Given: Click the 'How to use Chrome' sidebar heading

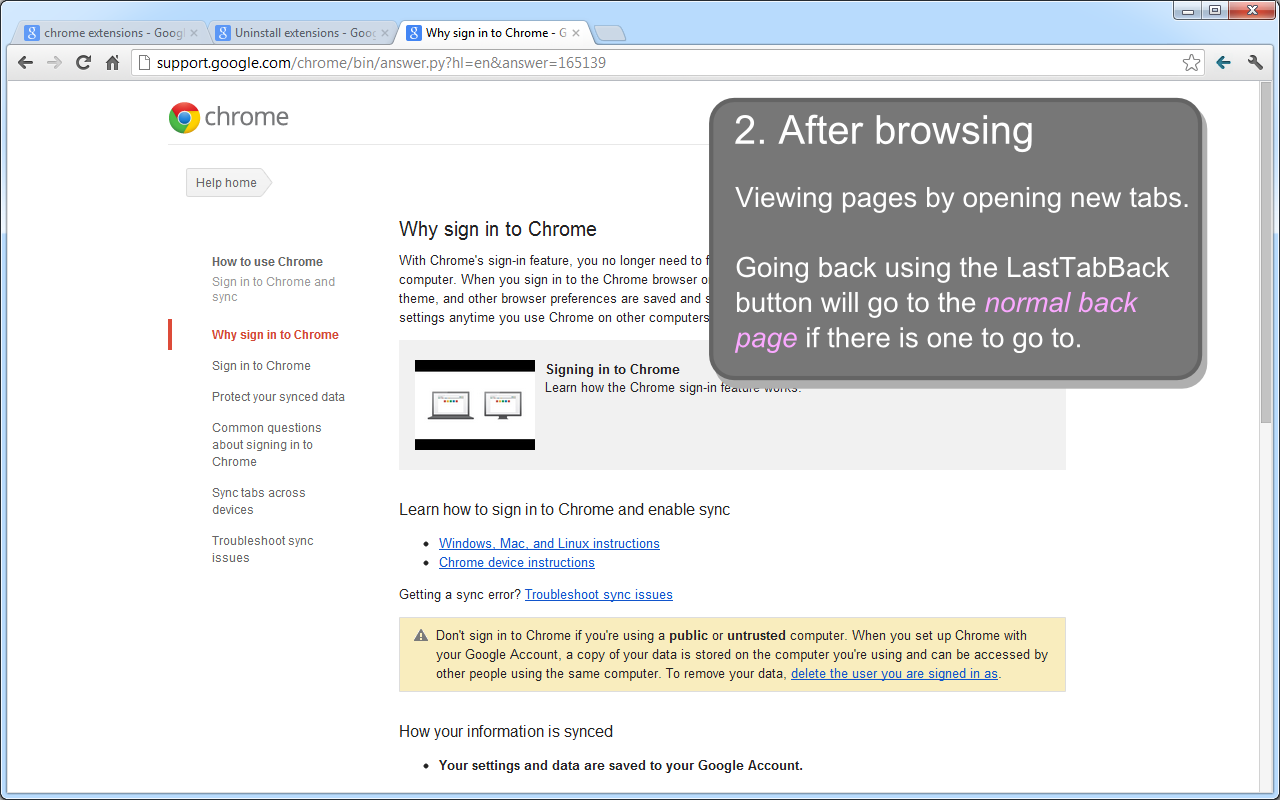Looking at the screenshot, I should (267, 262).
